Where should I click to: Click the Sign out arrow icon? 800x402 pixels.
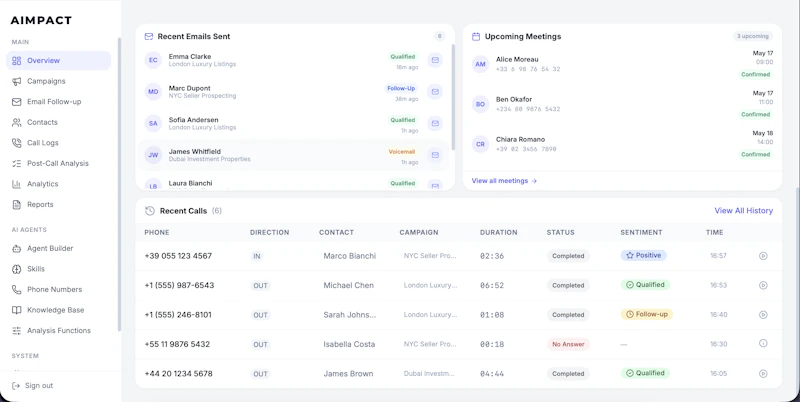click(x=16, y=386)
